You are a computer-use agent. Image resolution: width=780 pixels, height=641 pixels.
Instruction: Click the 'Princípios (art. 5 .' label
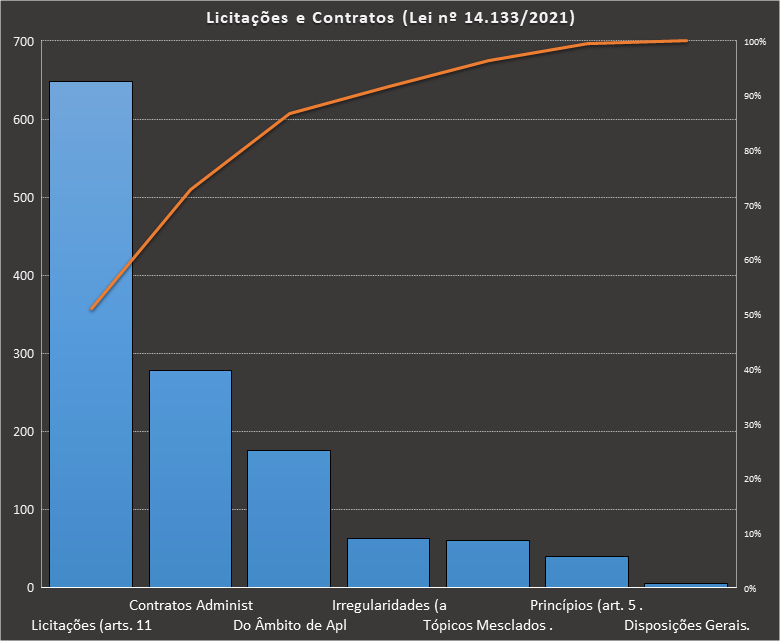[x=586, y=605]
